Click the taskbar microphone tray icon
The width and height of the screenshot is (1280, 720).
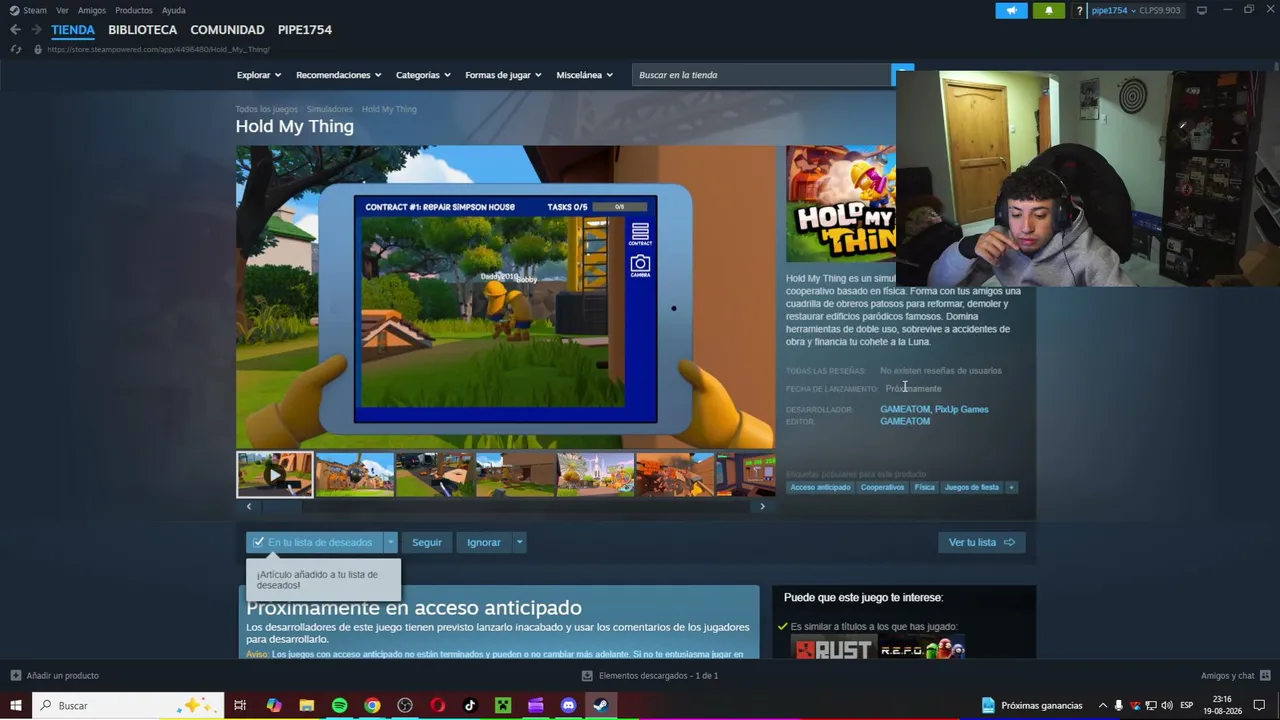coord(1119,706)
